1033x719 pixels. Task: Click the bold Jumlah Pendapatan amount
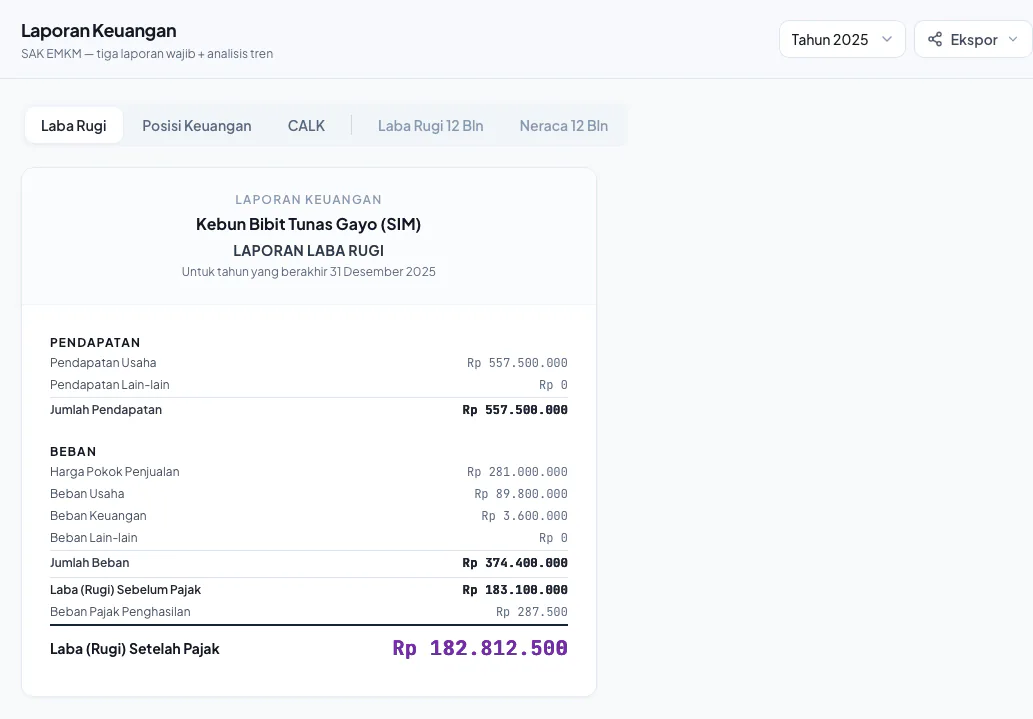515,409
